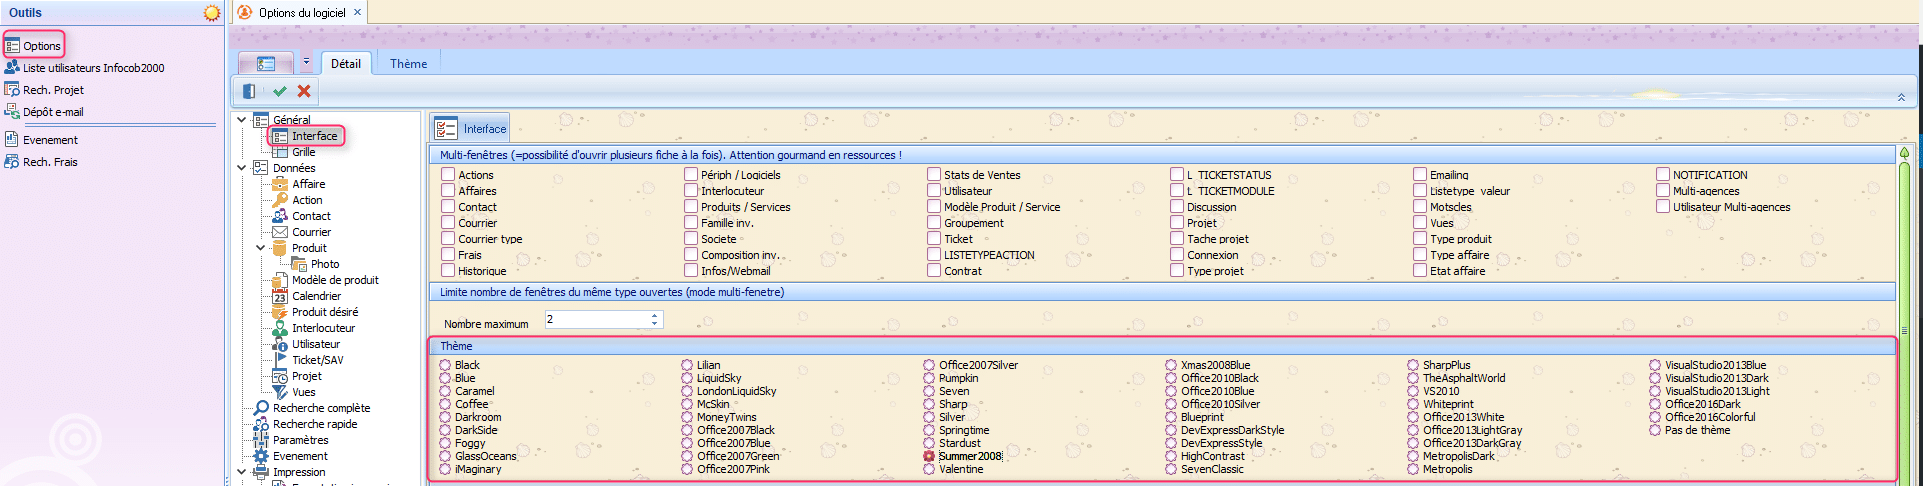1923x486 pixels.
Task: Select the Recherche complète tree node
Action: click(x=321, y=408)
